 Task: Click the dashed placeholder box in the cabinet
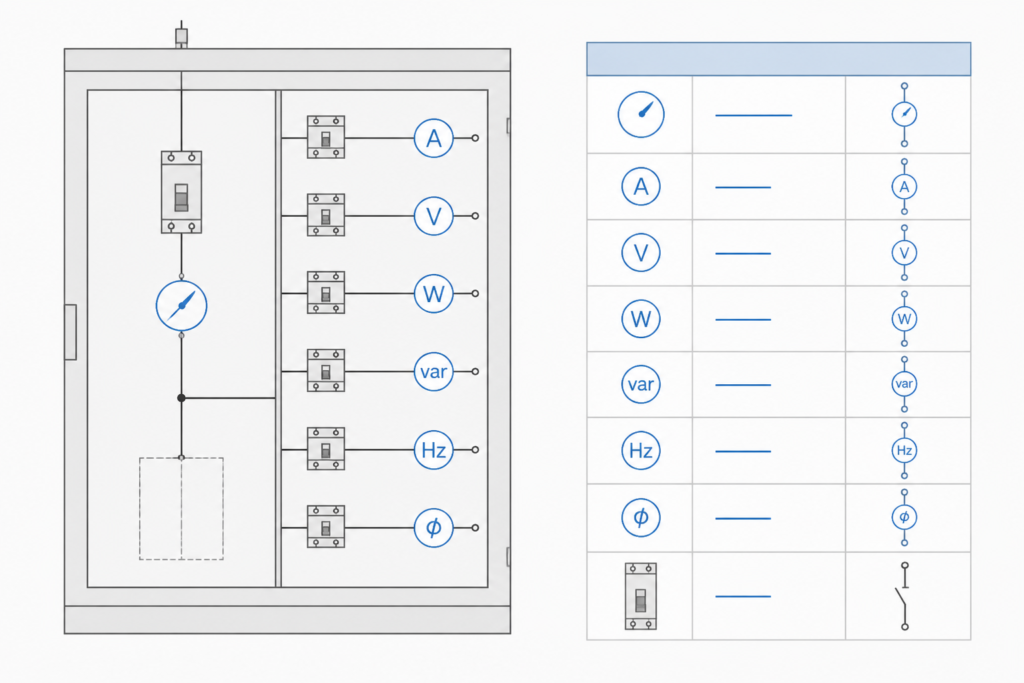182,509
